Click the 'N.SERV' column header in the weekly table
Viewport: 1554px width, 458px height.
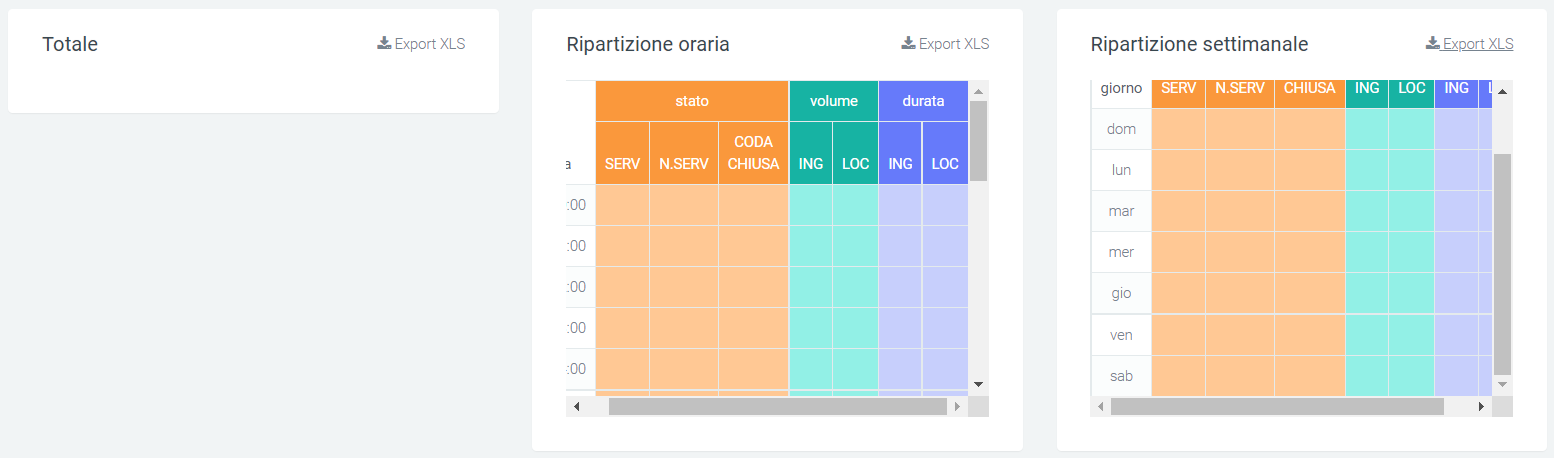pos(1240,88)
